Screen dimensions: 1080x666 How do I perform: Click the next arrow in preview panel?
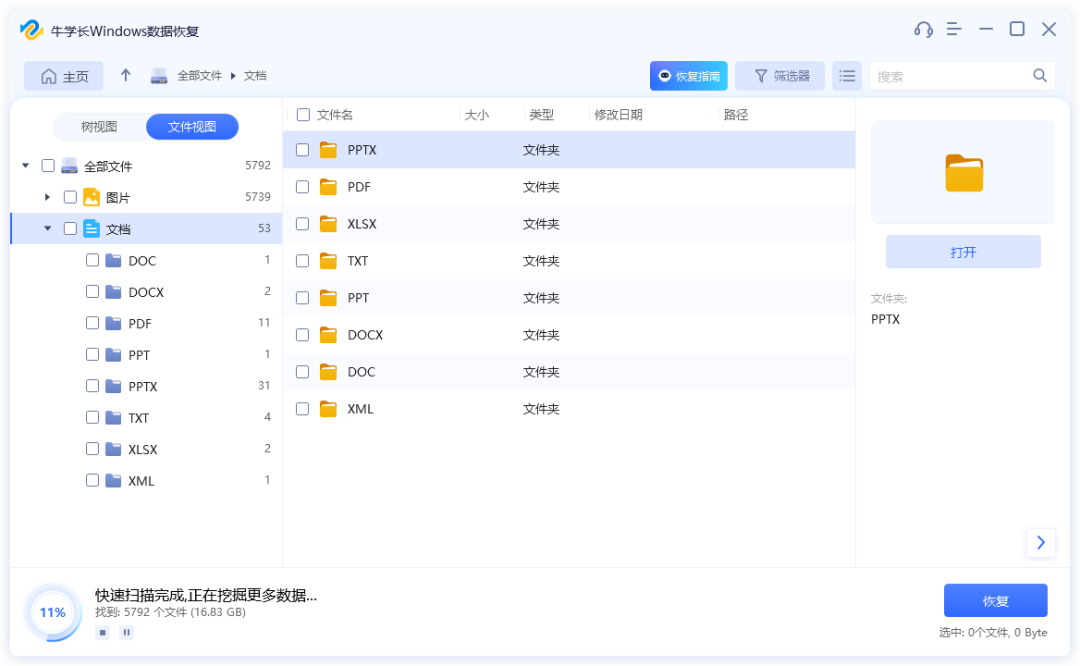click(x=1040, y=542)
